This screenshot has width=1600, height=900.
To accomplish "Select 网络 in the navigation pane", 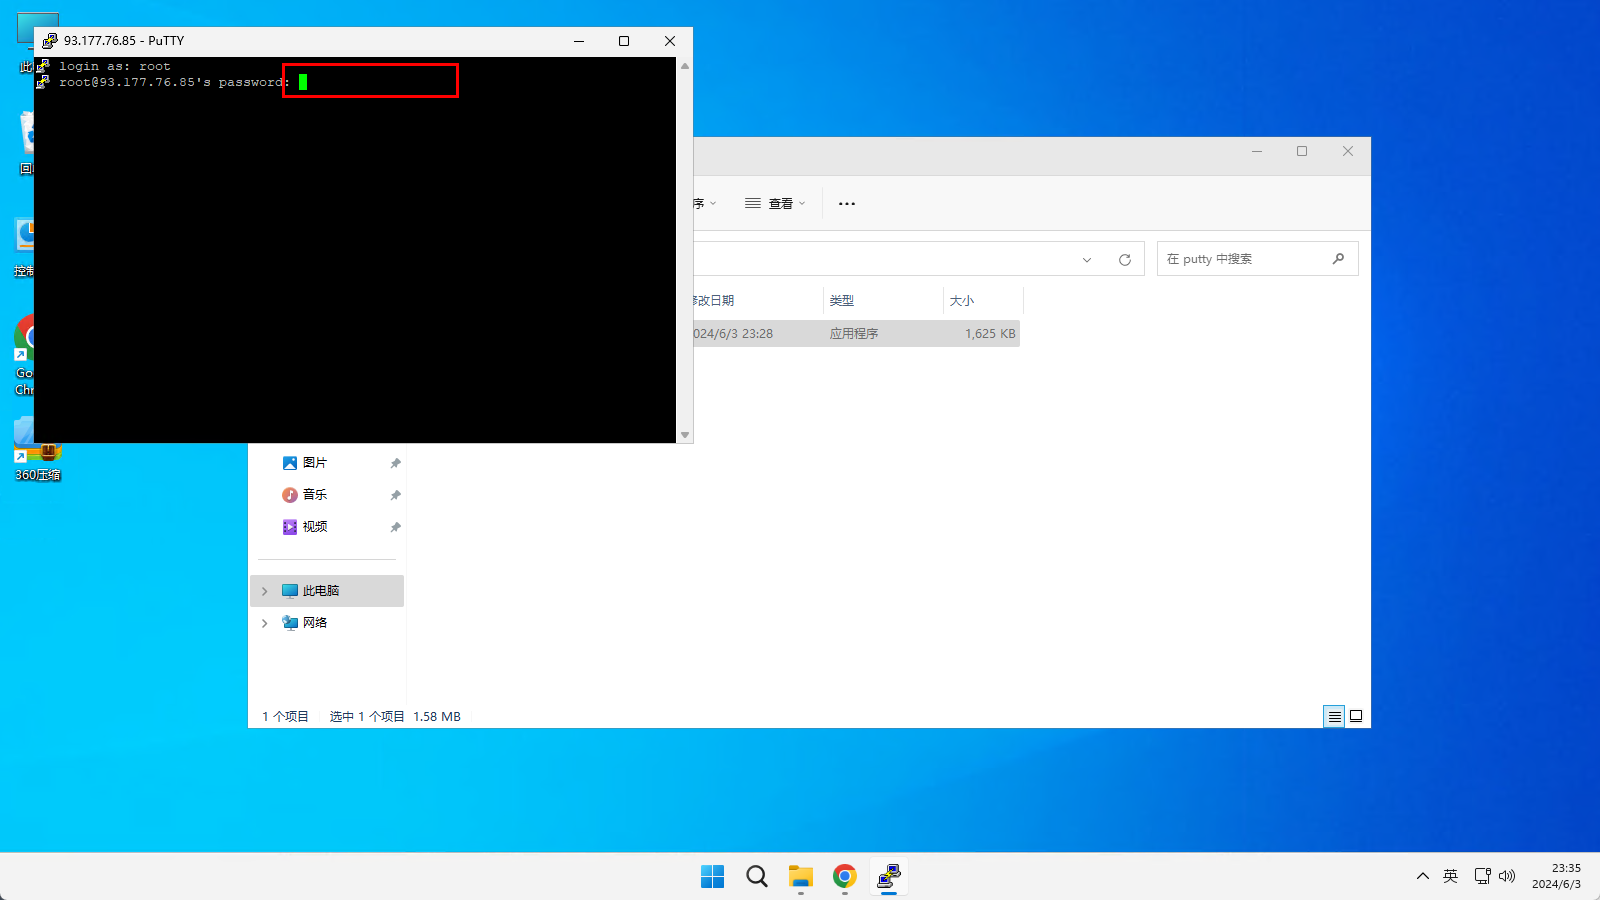I will pos(315,623).
